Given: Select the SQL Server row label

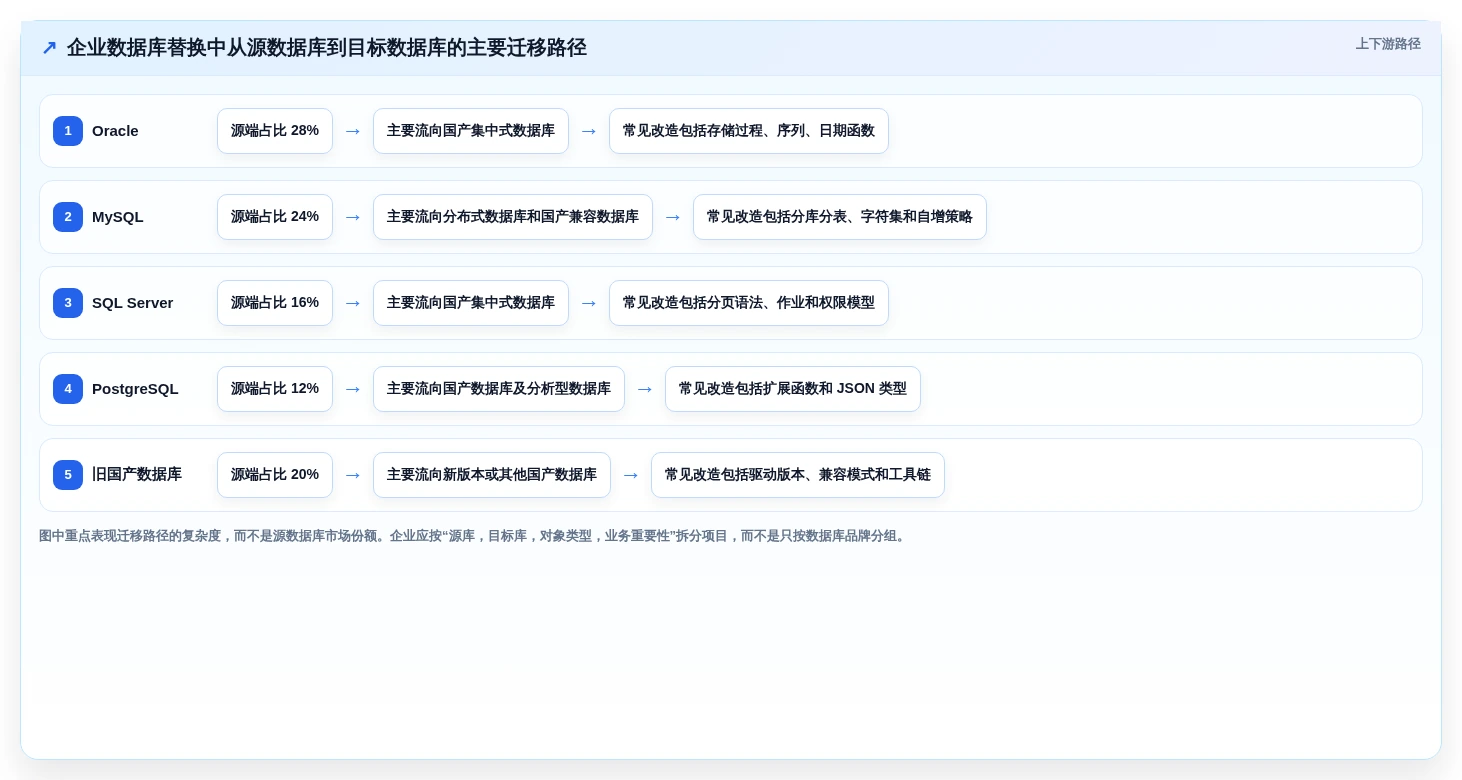Looking at the screenshot, I should coord(133,303).
